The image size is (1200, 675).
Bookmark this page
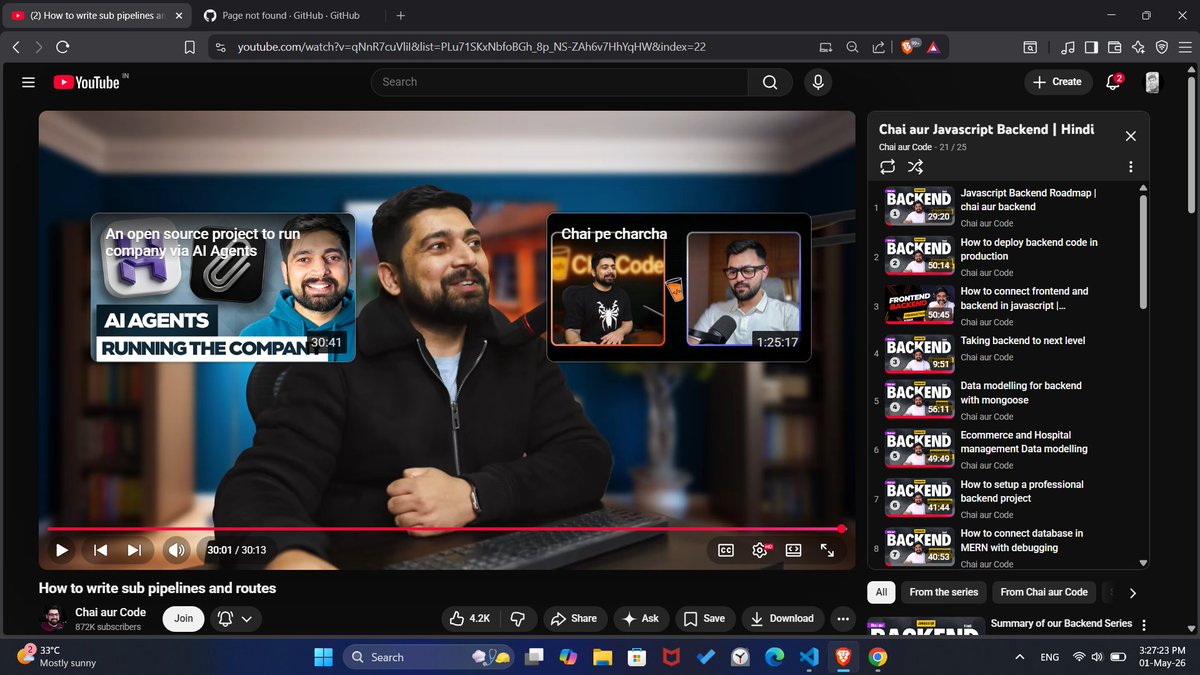click(190, 47)
